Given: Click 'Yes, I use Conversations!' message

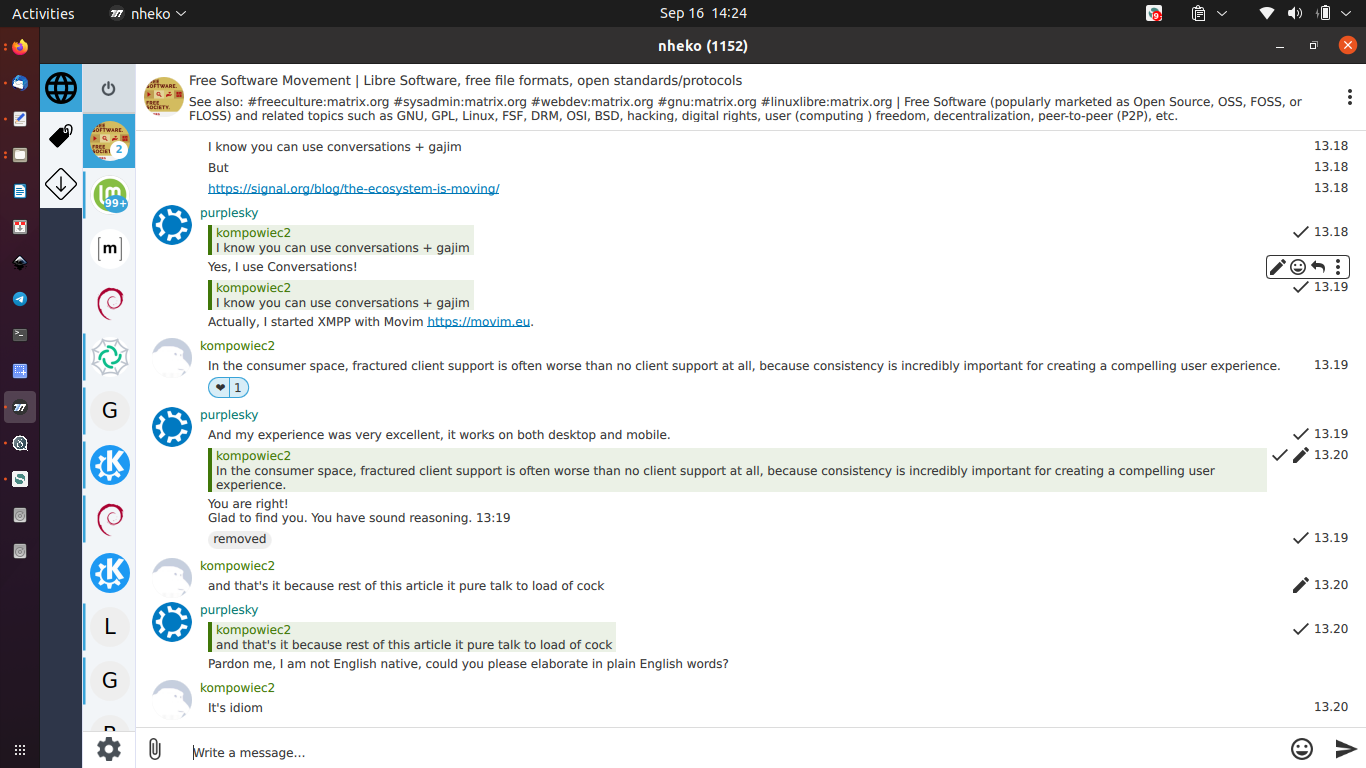Looking at the screenshot, I should 282,267.
